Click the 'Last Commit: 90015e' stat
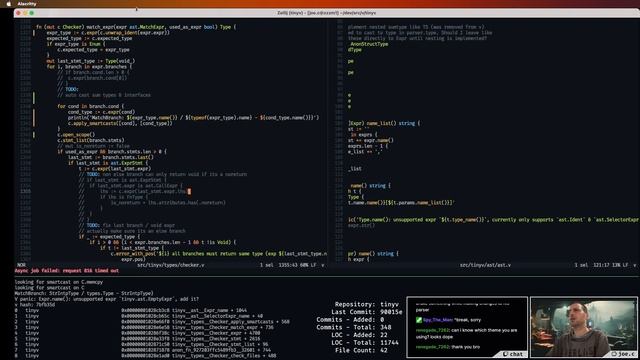 point(367,312)
